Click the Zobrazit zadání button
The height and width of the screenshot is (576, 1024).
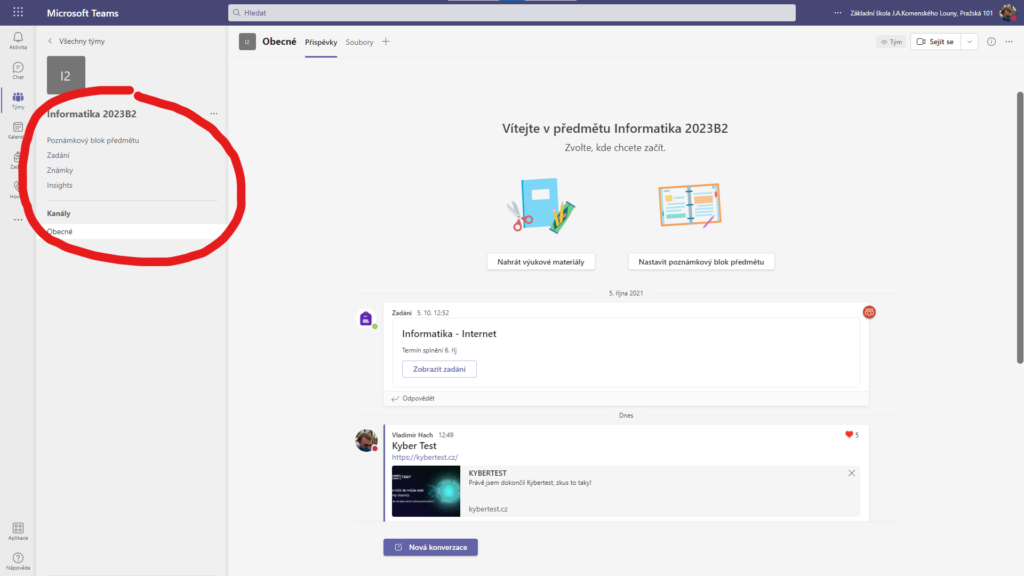(x=439, y=369)
